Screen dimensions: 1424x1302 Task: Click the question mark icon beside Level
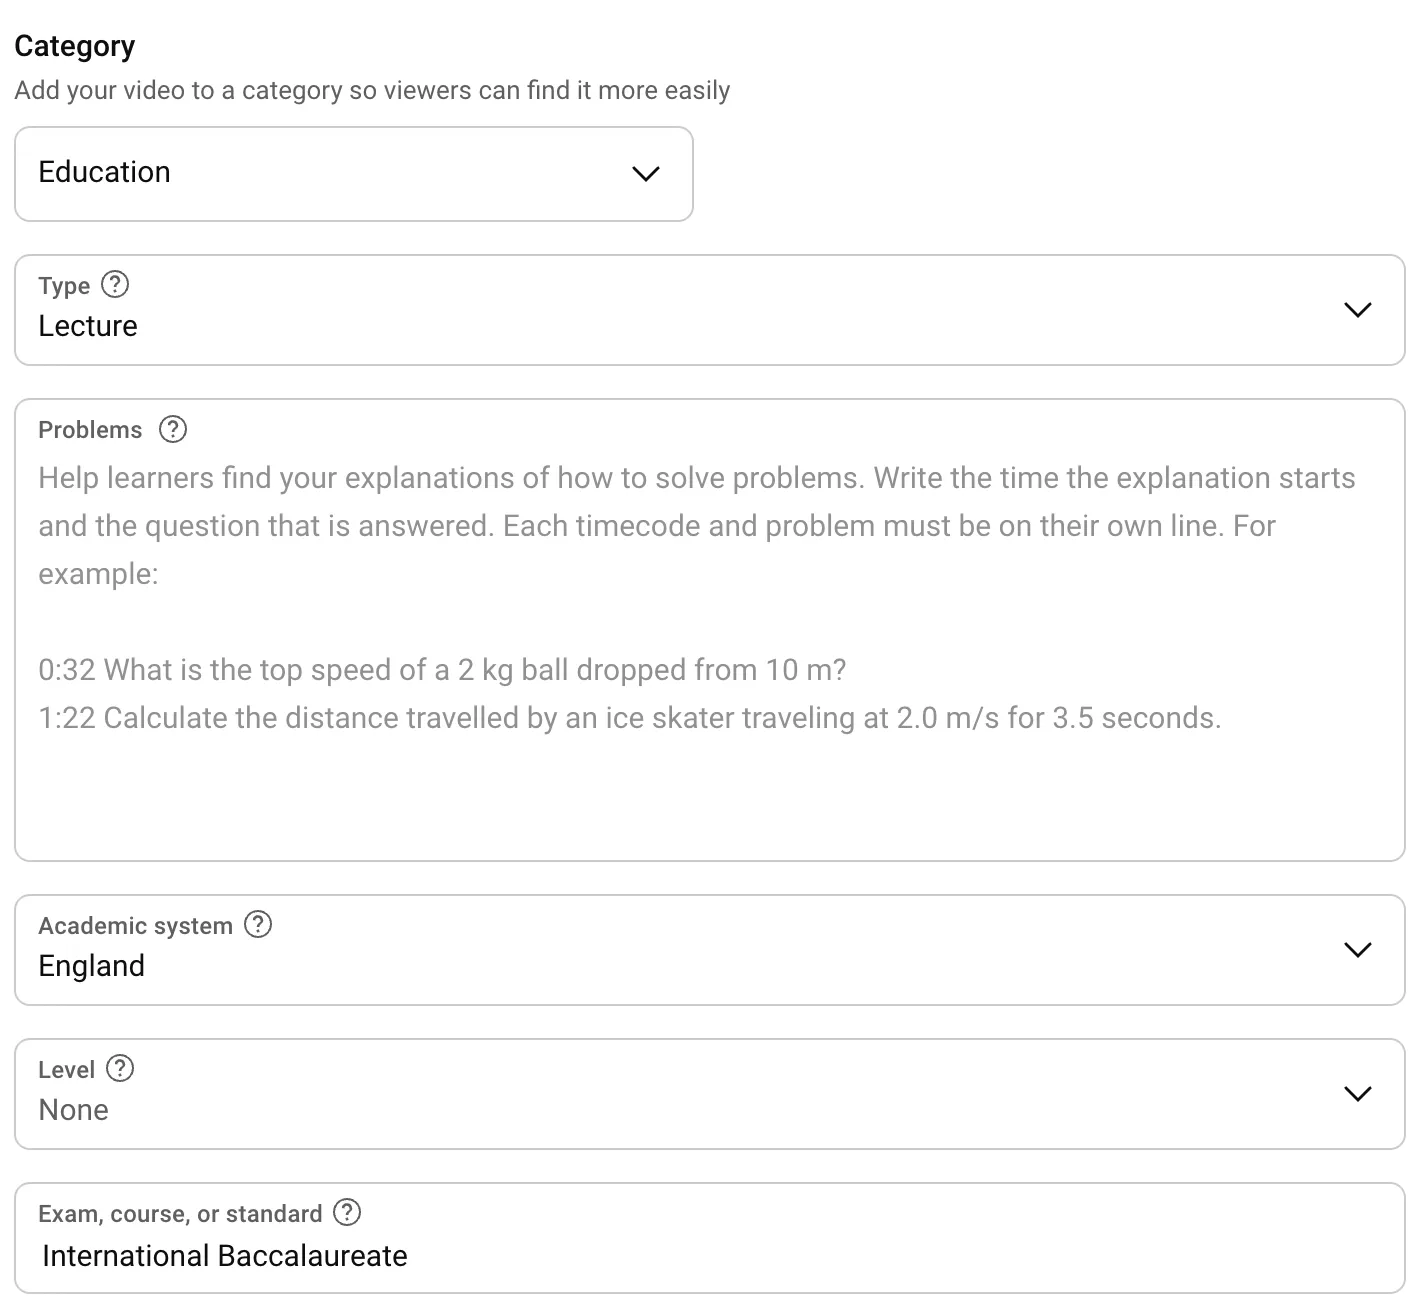click(x=120, y=1068)
